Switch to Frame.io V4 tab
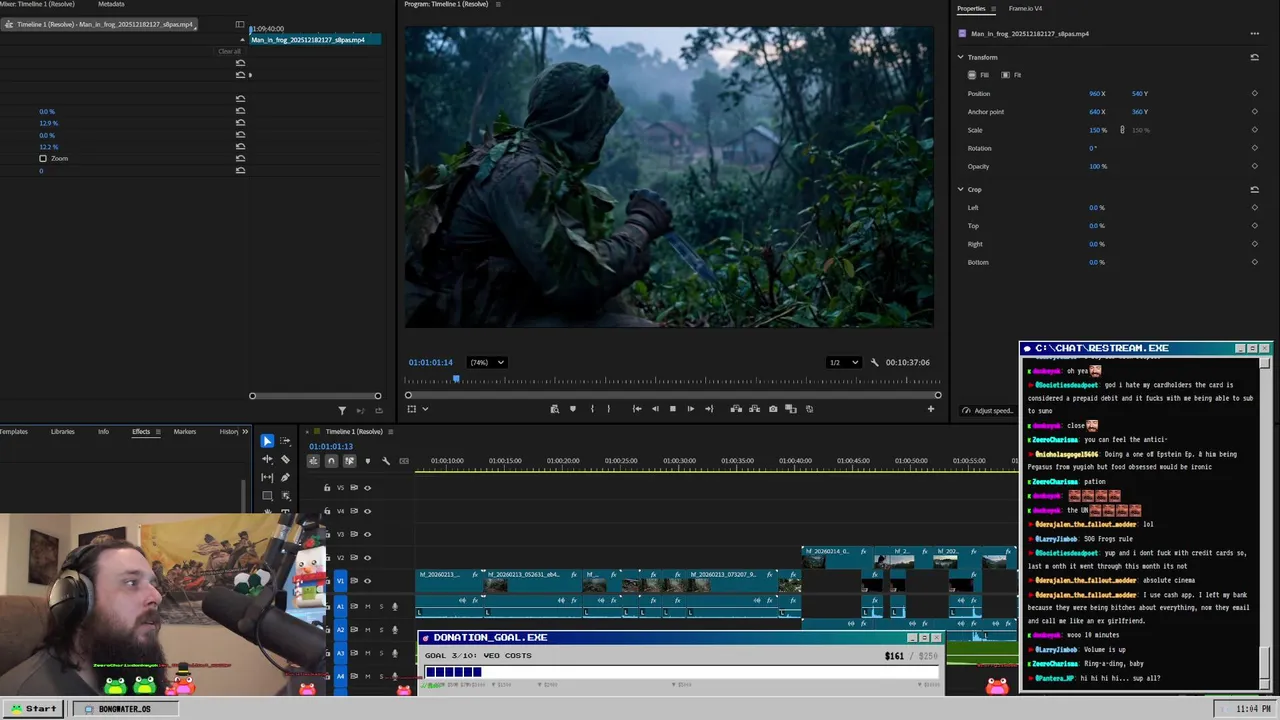The image size is (1280, 720). [1025, 9]
